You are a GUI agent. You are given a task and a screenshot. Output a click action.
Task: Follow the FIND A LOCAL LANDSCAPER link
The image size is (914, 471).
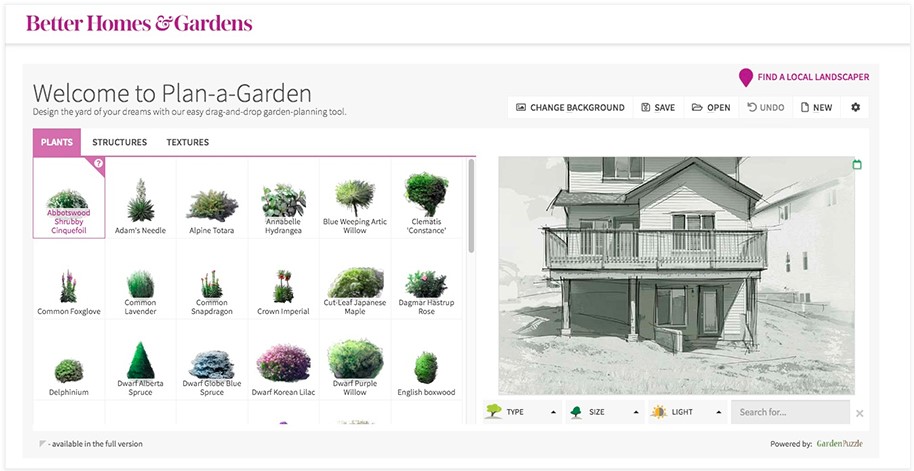pos(813,77)
